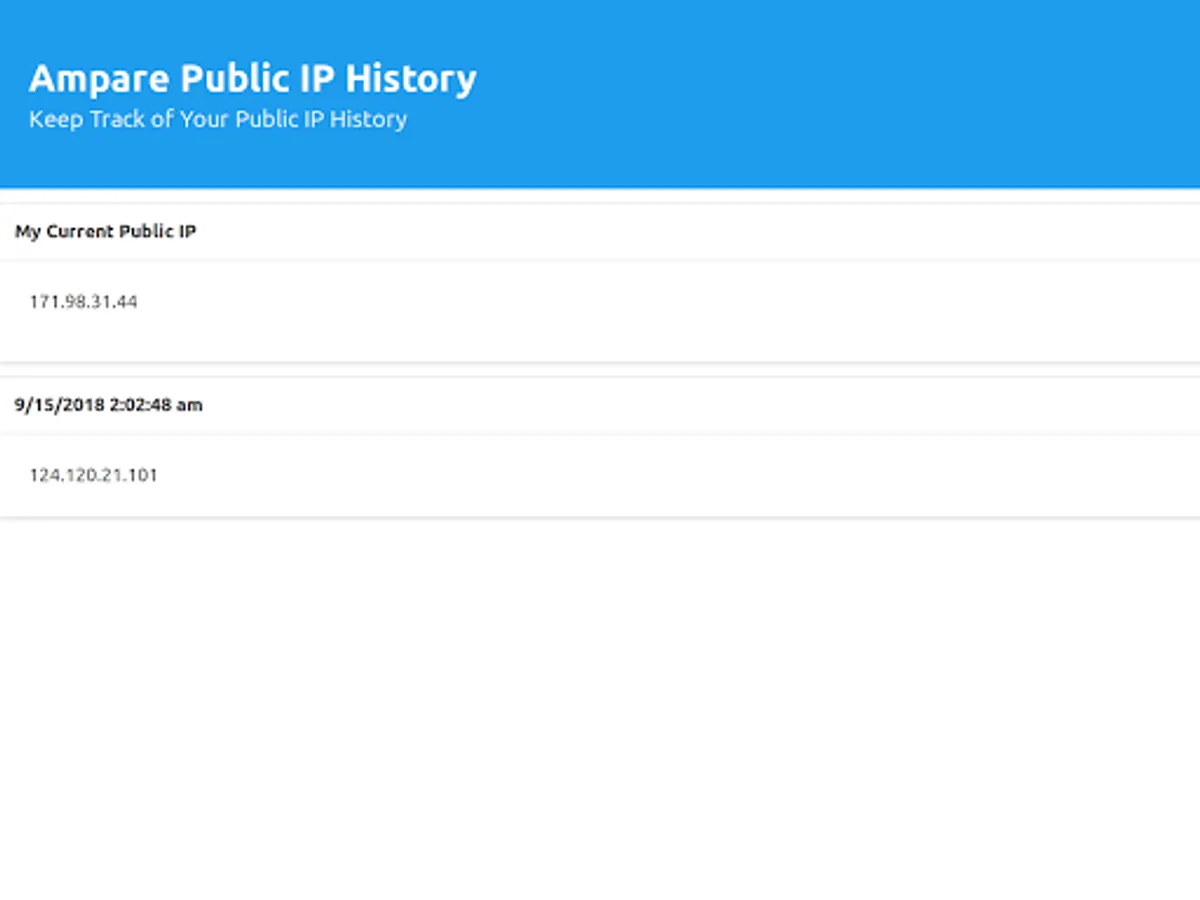Image resolution: width=1200 pixels, height=900 pixels.
Task: Select the My Current Public IP heading
Action: point(105,232)
